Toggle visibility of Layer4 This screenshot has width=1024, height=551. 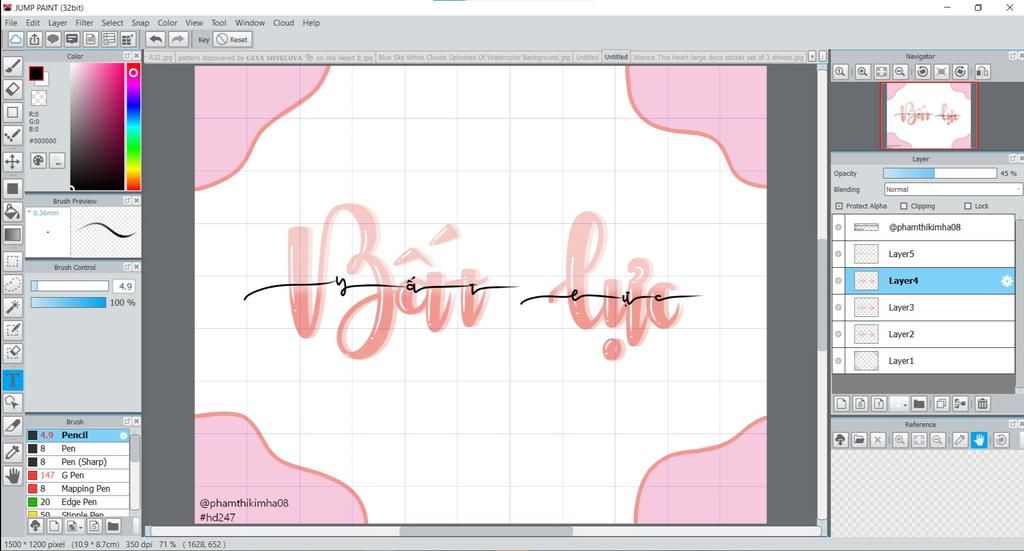[x=838, y=281]
